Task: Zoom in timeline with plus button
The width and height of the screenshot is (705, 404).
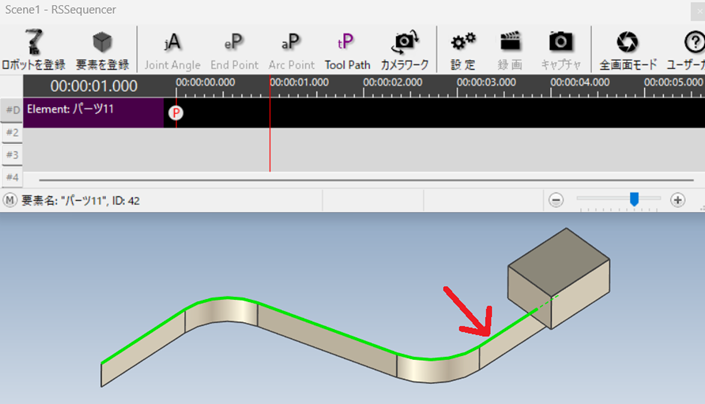Action: (x=678, y=200)
